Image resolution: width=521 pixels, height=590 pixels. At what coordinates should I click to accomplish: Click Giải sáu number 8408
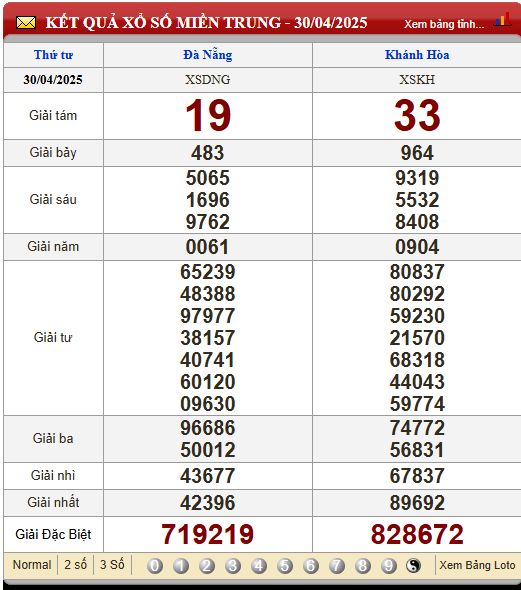417,222
